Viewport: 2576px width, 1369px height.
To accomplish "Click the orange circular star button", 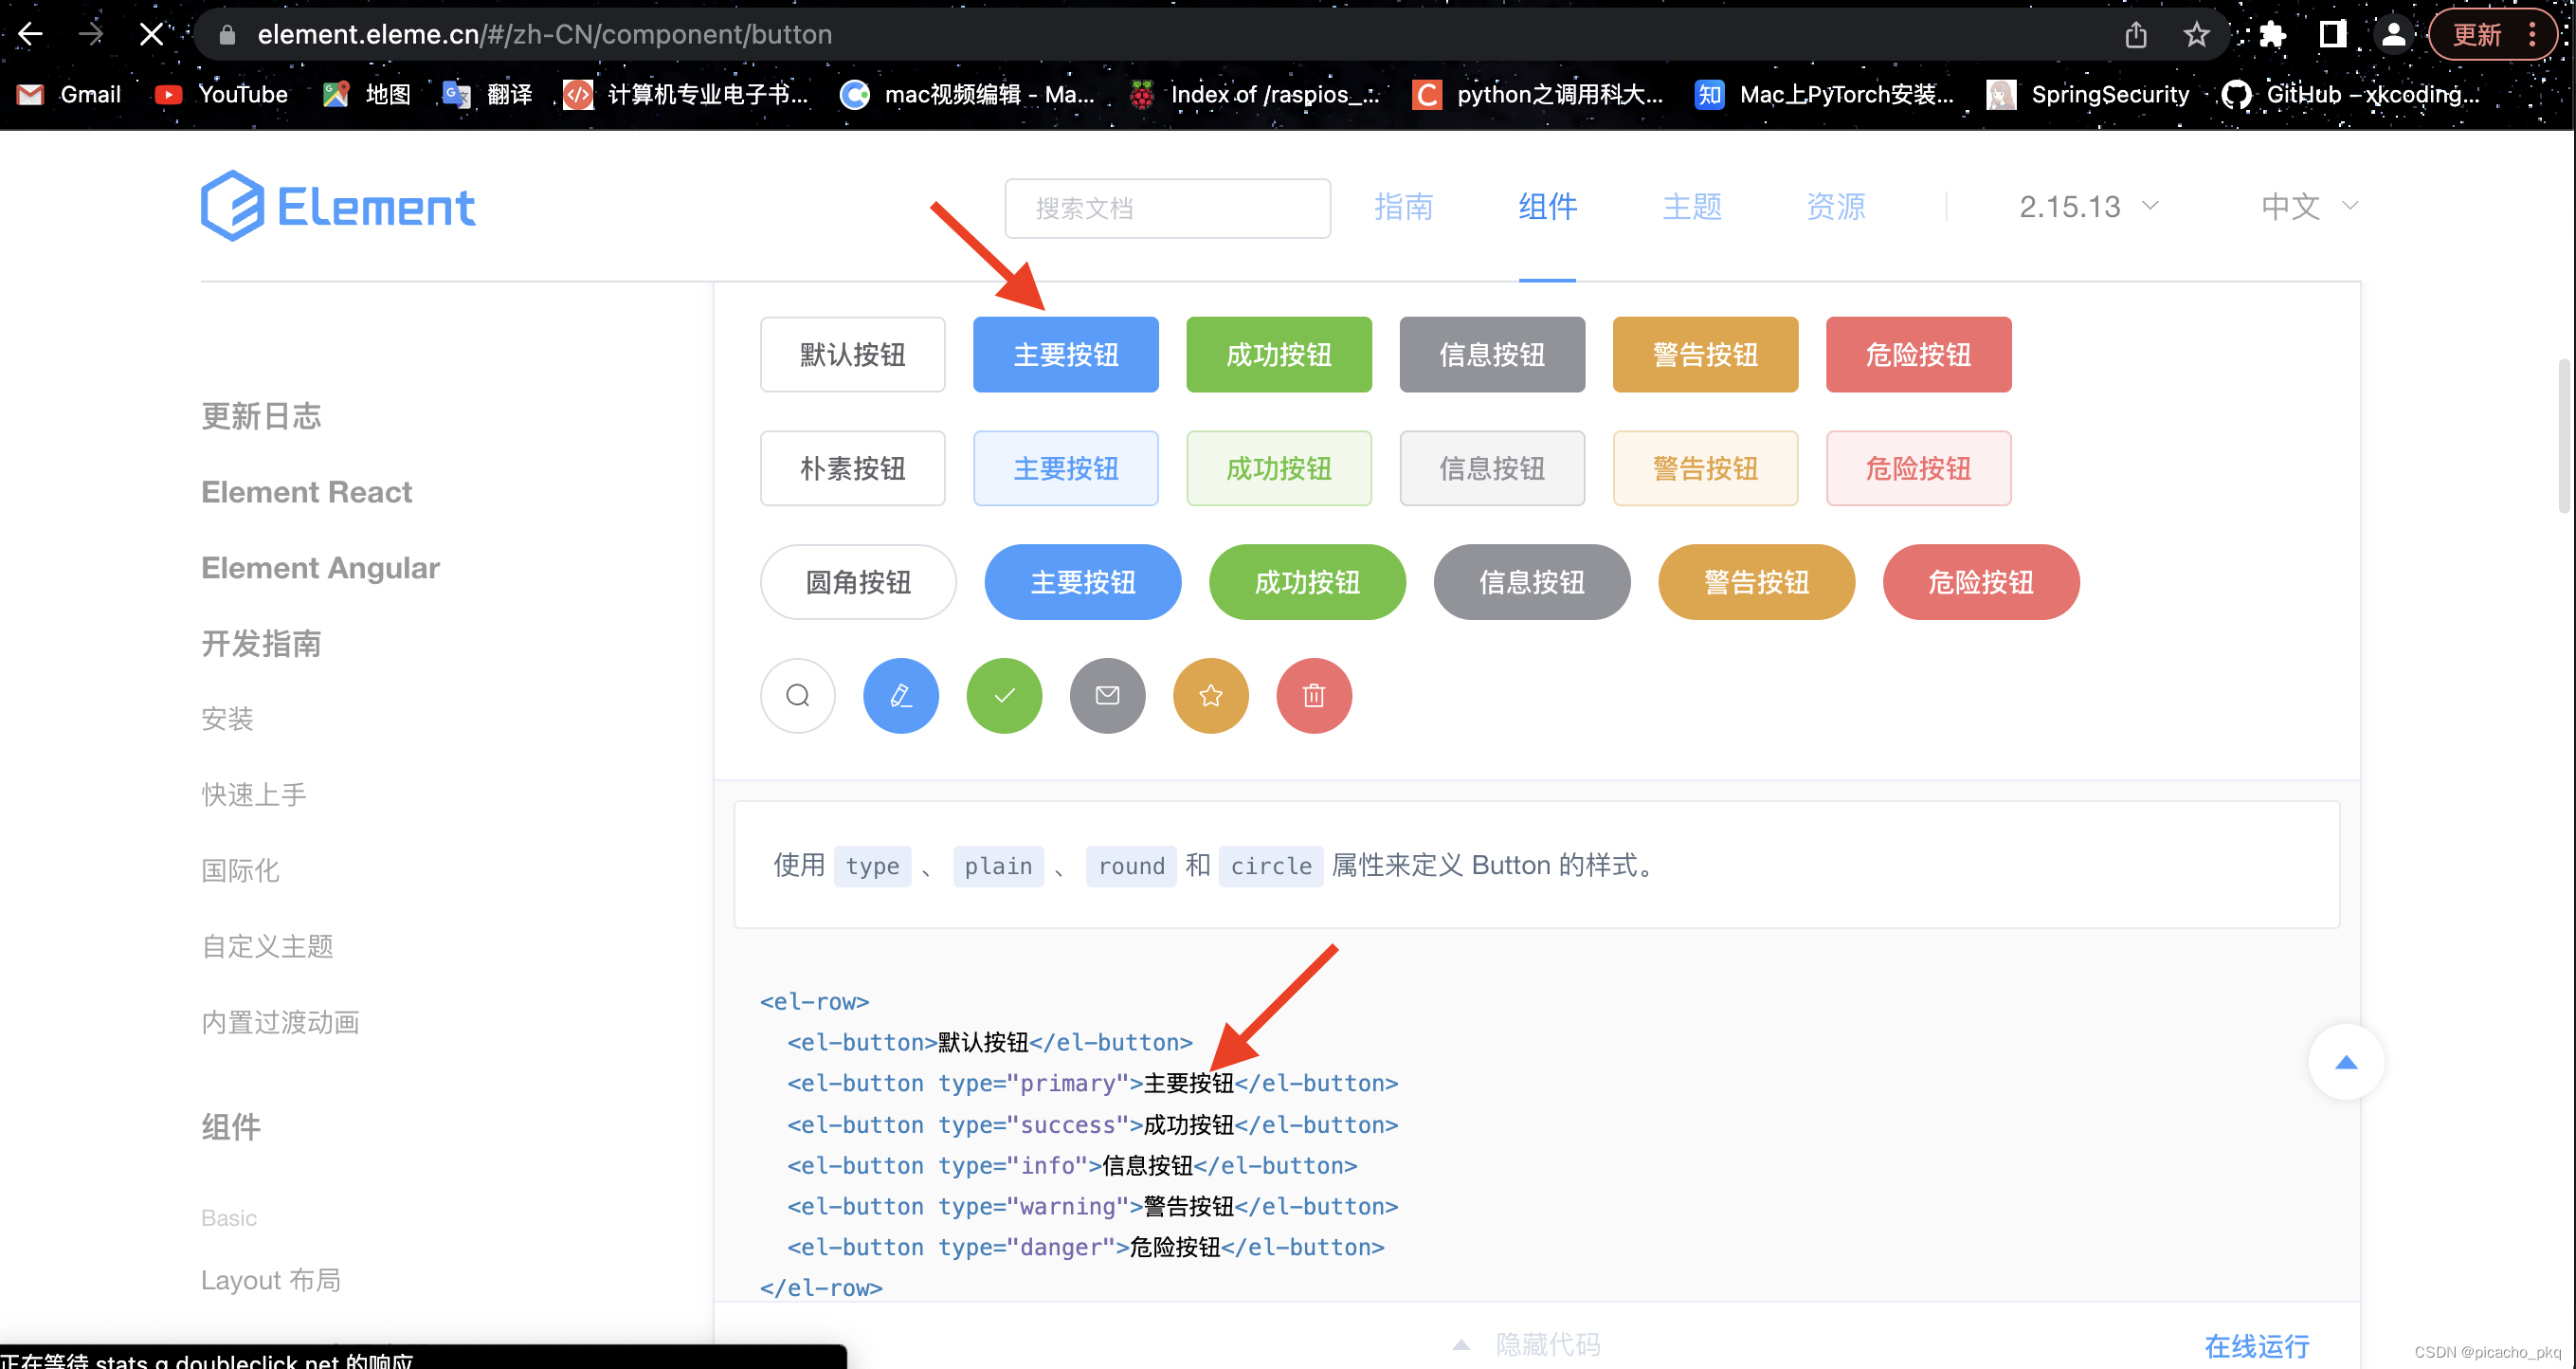I will (x=1210, y=695).
